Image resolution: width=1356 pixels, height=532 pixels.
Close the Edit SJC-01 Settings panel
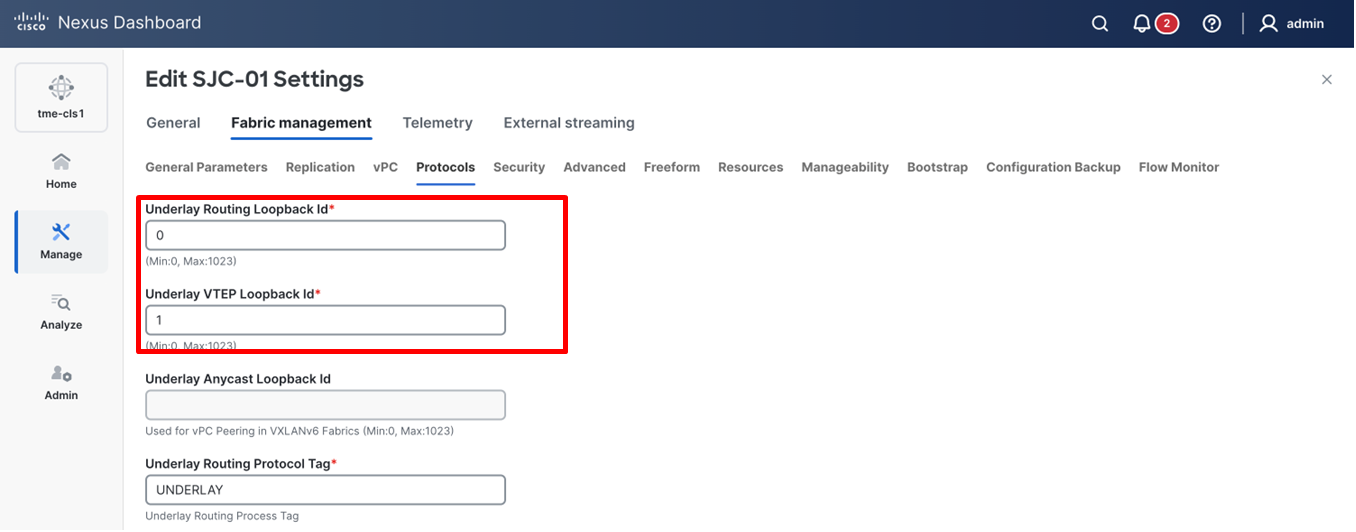1327,79
